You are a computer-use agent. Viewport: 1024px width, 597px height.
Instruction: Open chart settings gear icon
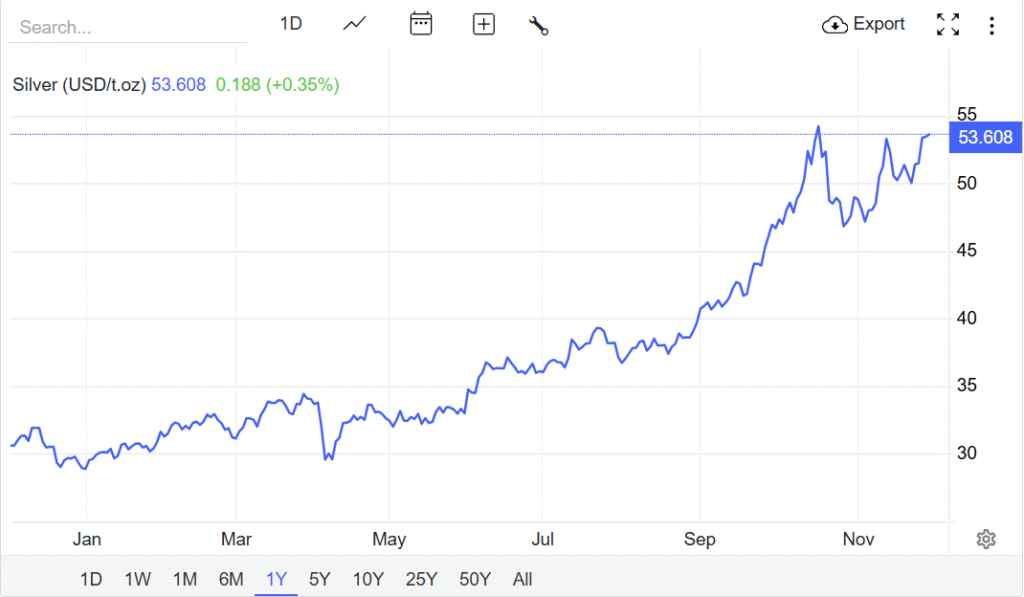tap(986, 540)
